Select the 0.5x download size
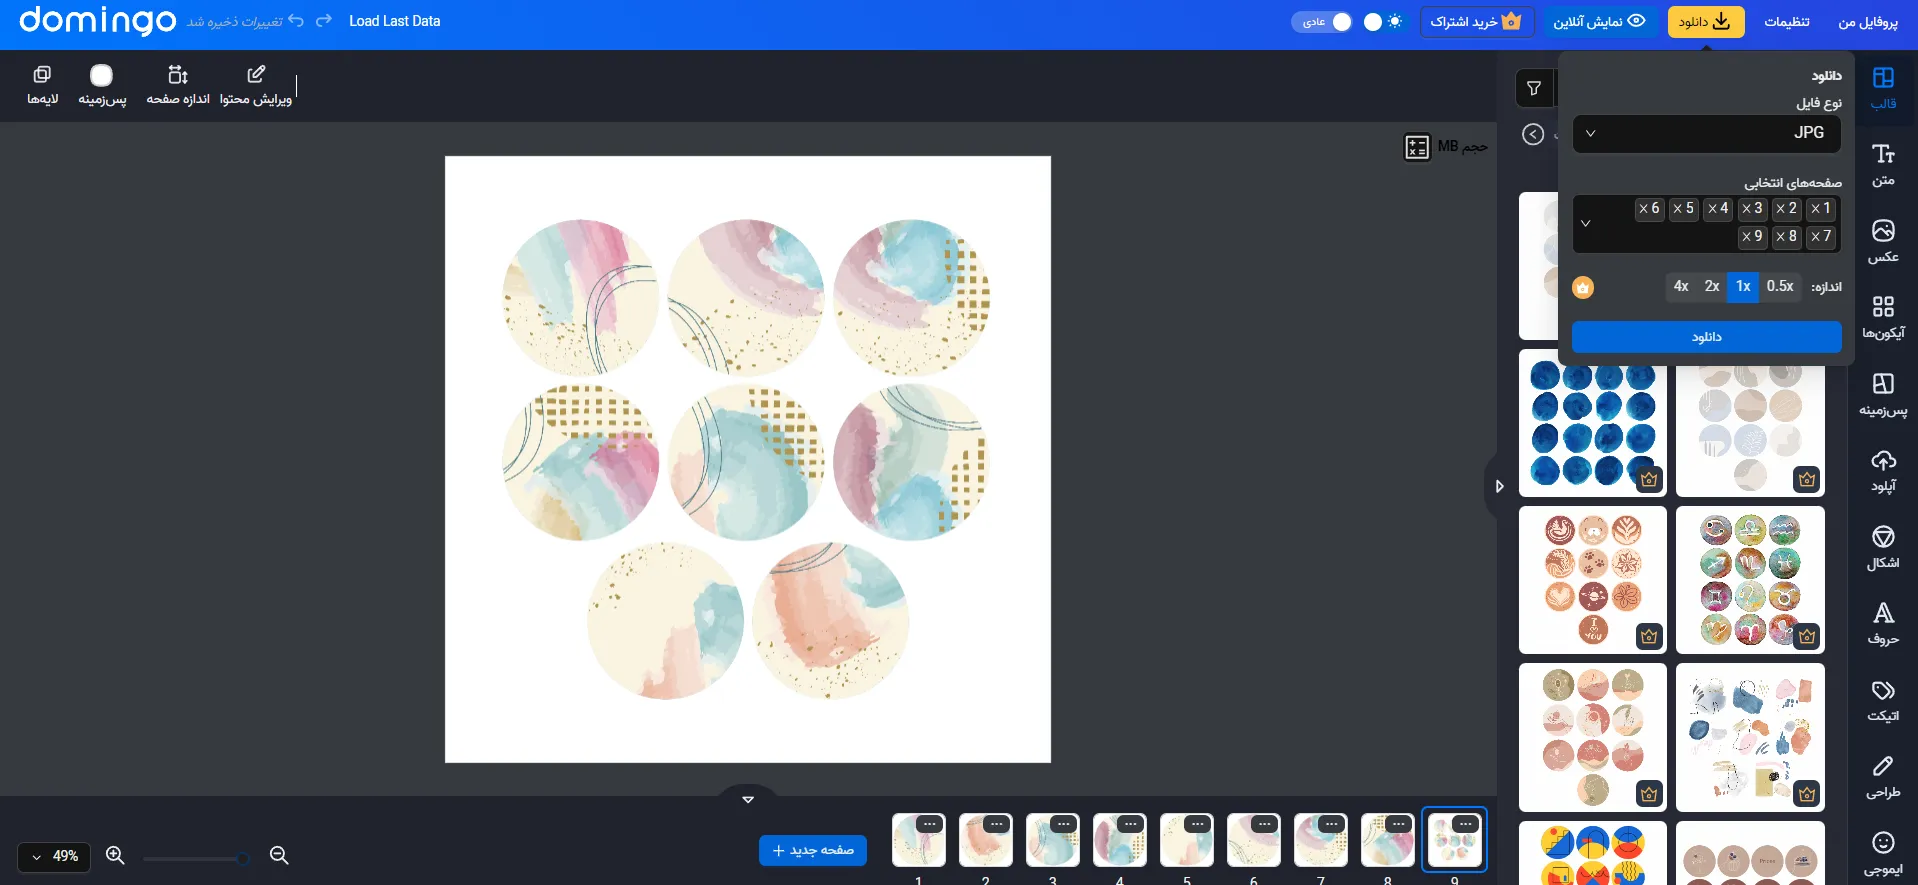The height and width of the screenshot is (885, 1918). click(x=1780, y=286)
